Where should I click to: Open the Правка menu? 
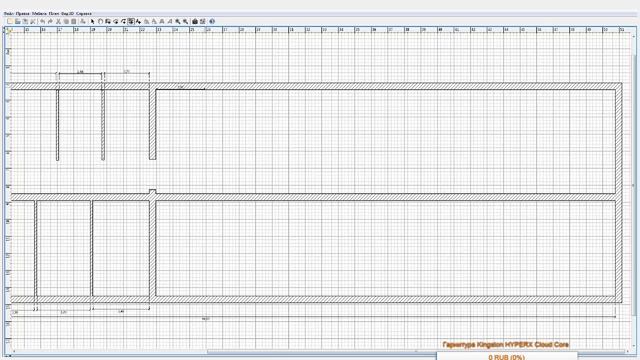pyautogui.click(x=22, y=13)
